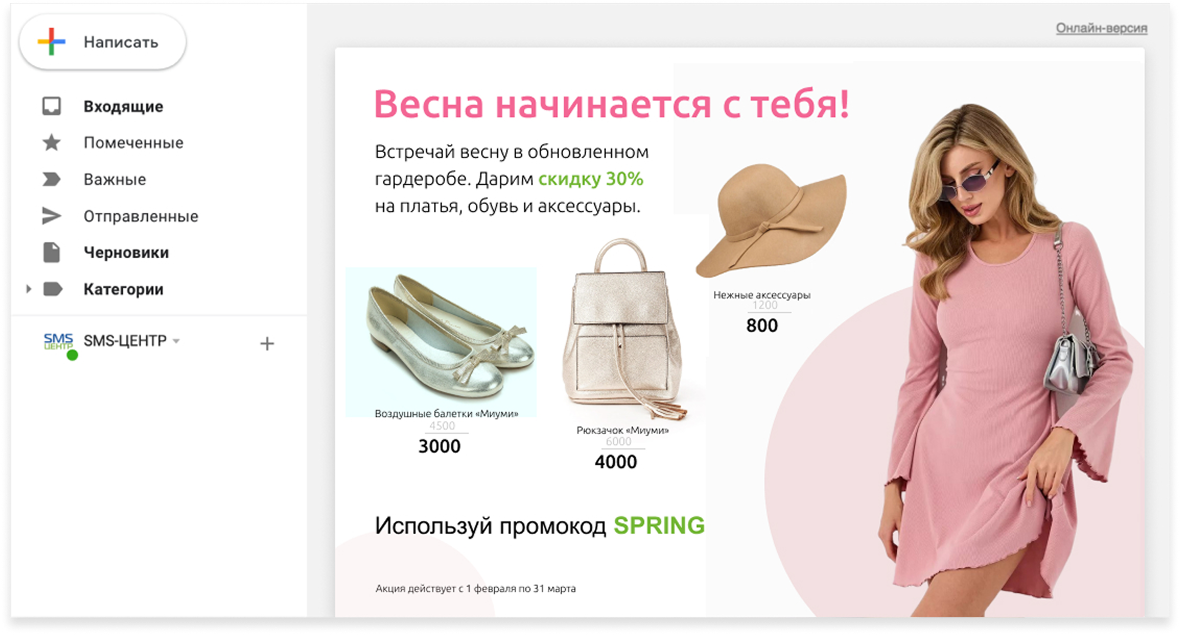Open the Отправленные folder
1180x635 pixels.
pyautogui.click(x=141, y=216)
